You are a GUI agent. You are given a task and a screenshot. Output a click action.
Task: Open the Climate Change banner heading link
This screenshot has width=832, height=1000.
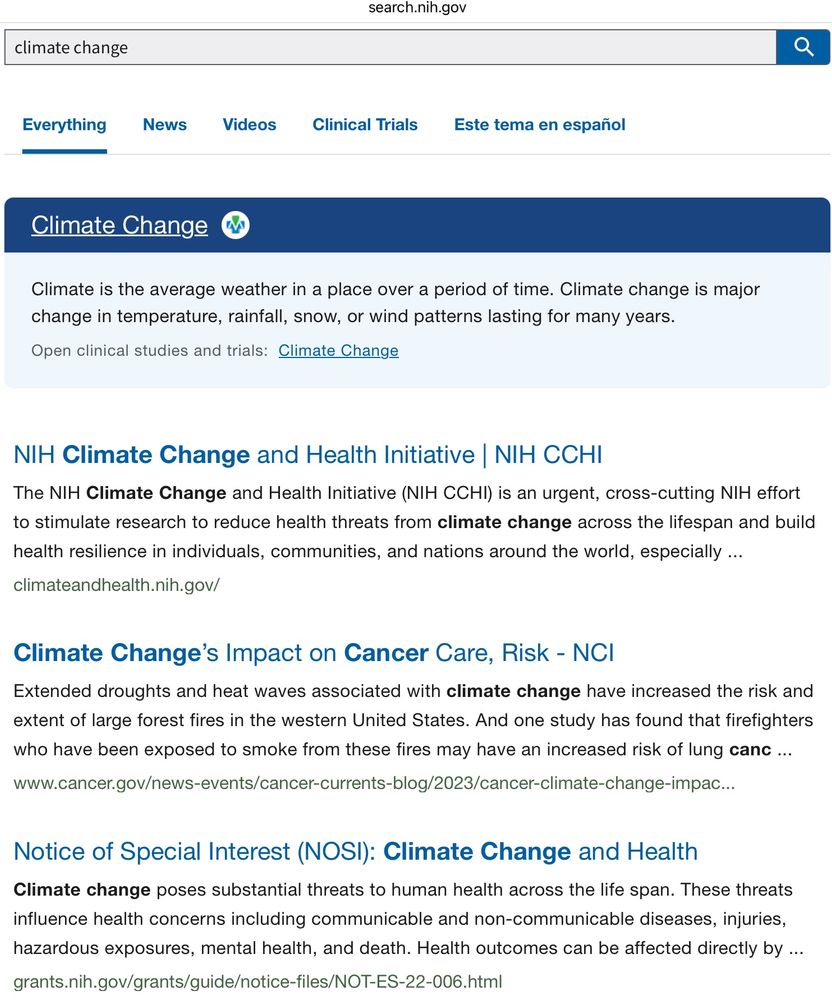[x=119, y=225]
